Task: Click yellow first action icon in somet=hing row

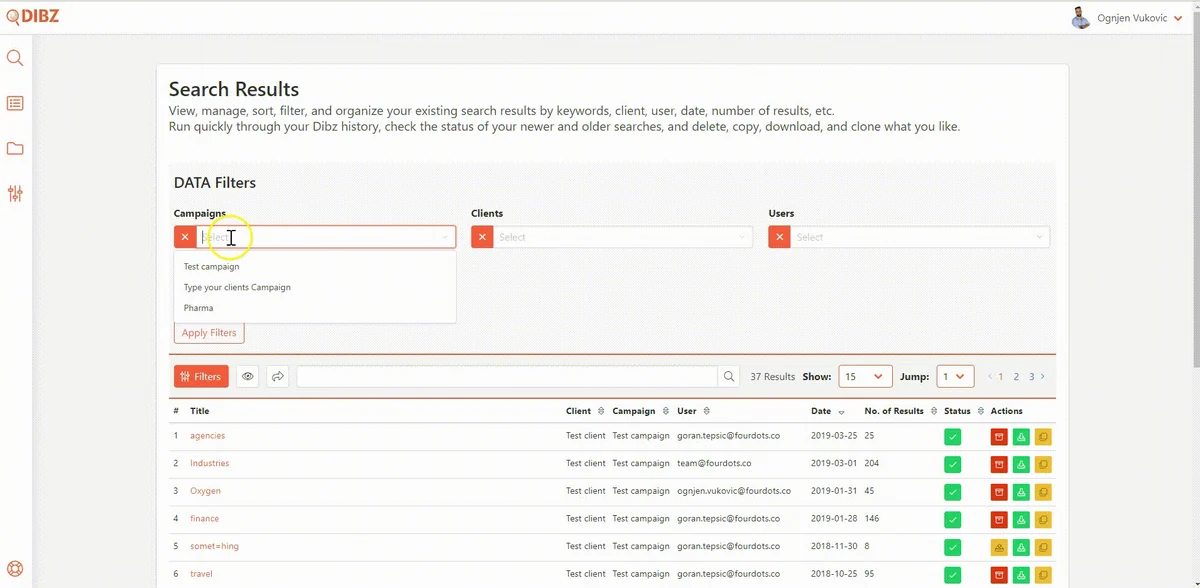Action: pyautogui.click(x=999, y=547)
